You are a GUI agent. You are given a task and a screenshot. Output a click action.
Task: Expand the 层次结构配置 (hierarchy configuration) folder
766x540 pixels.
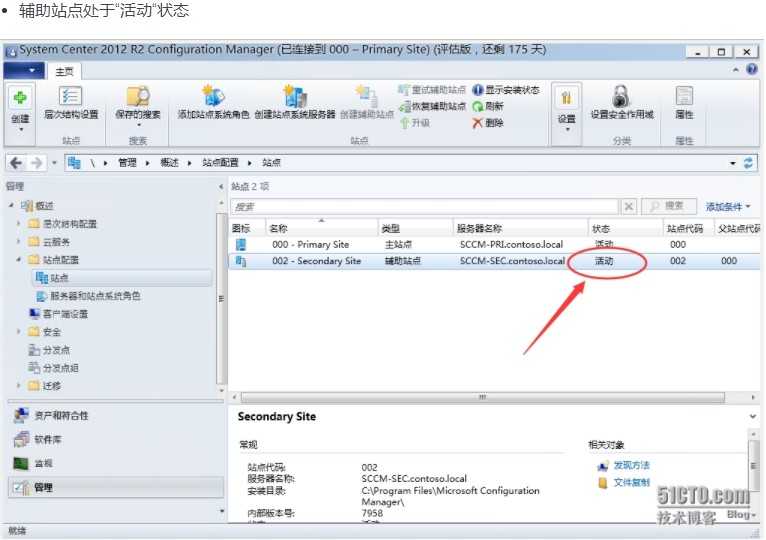point(19,224)
